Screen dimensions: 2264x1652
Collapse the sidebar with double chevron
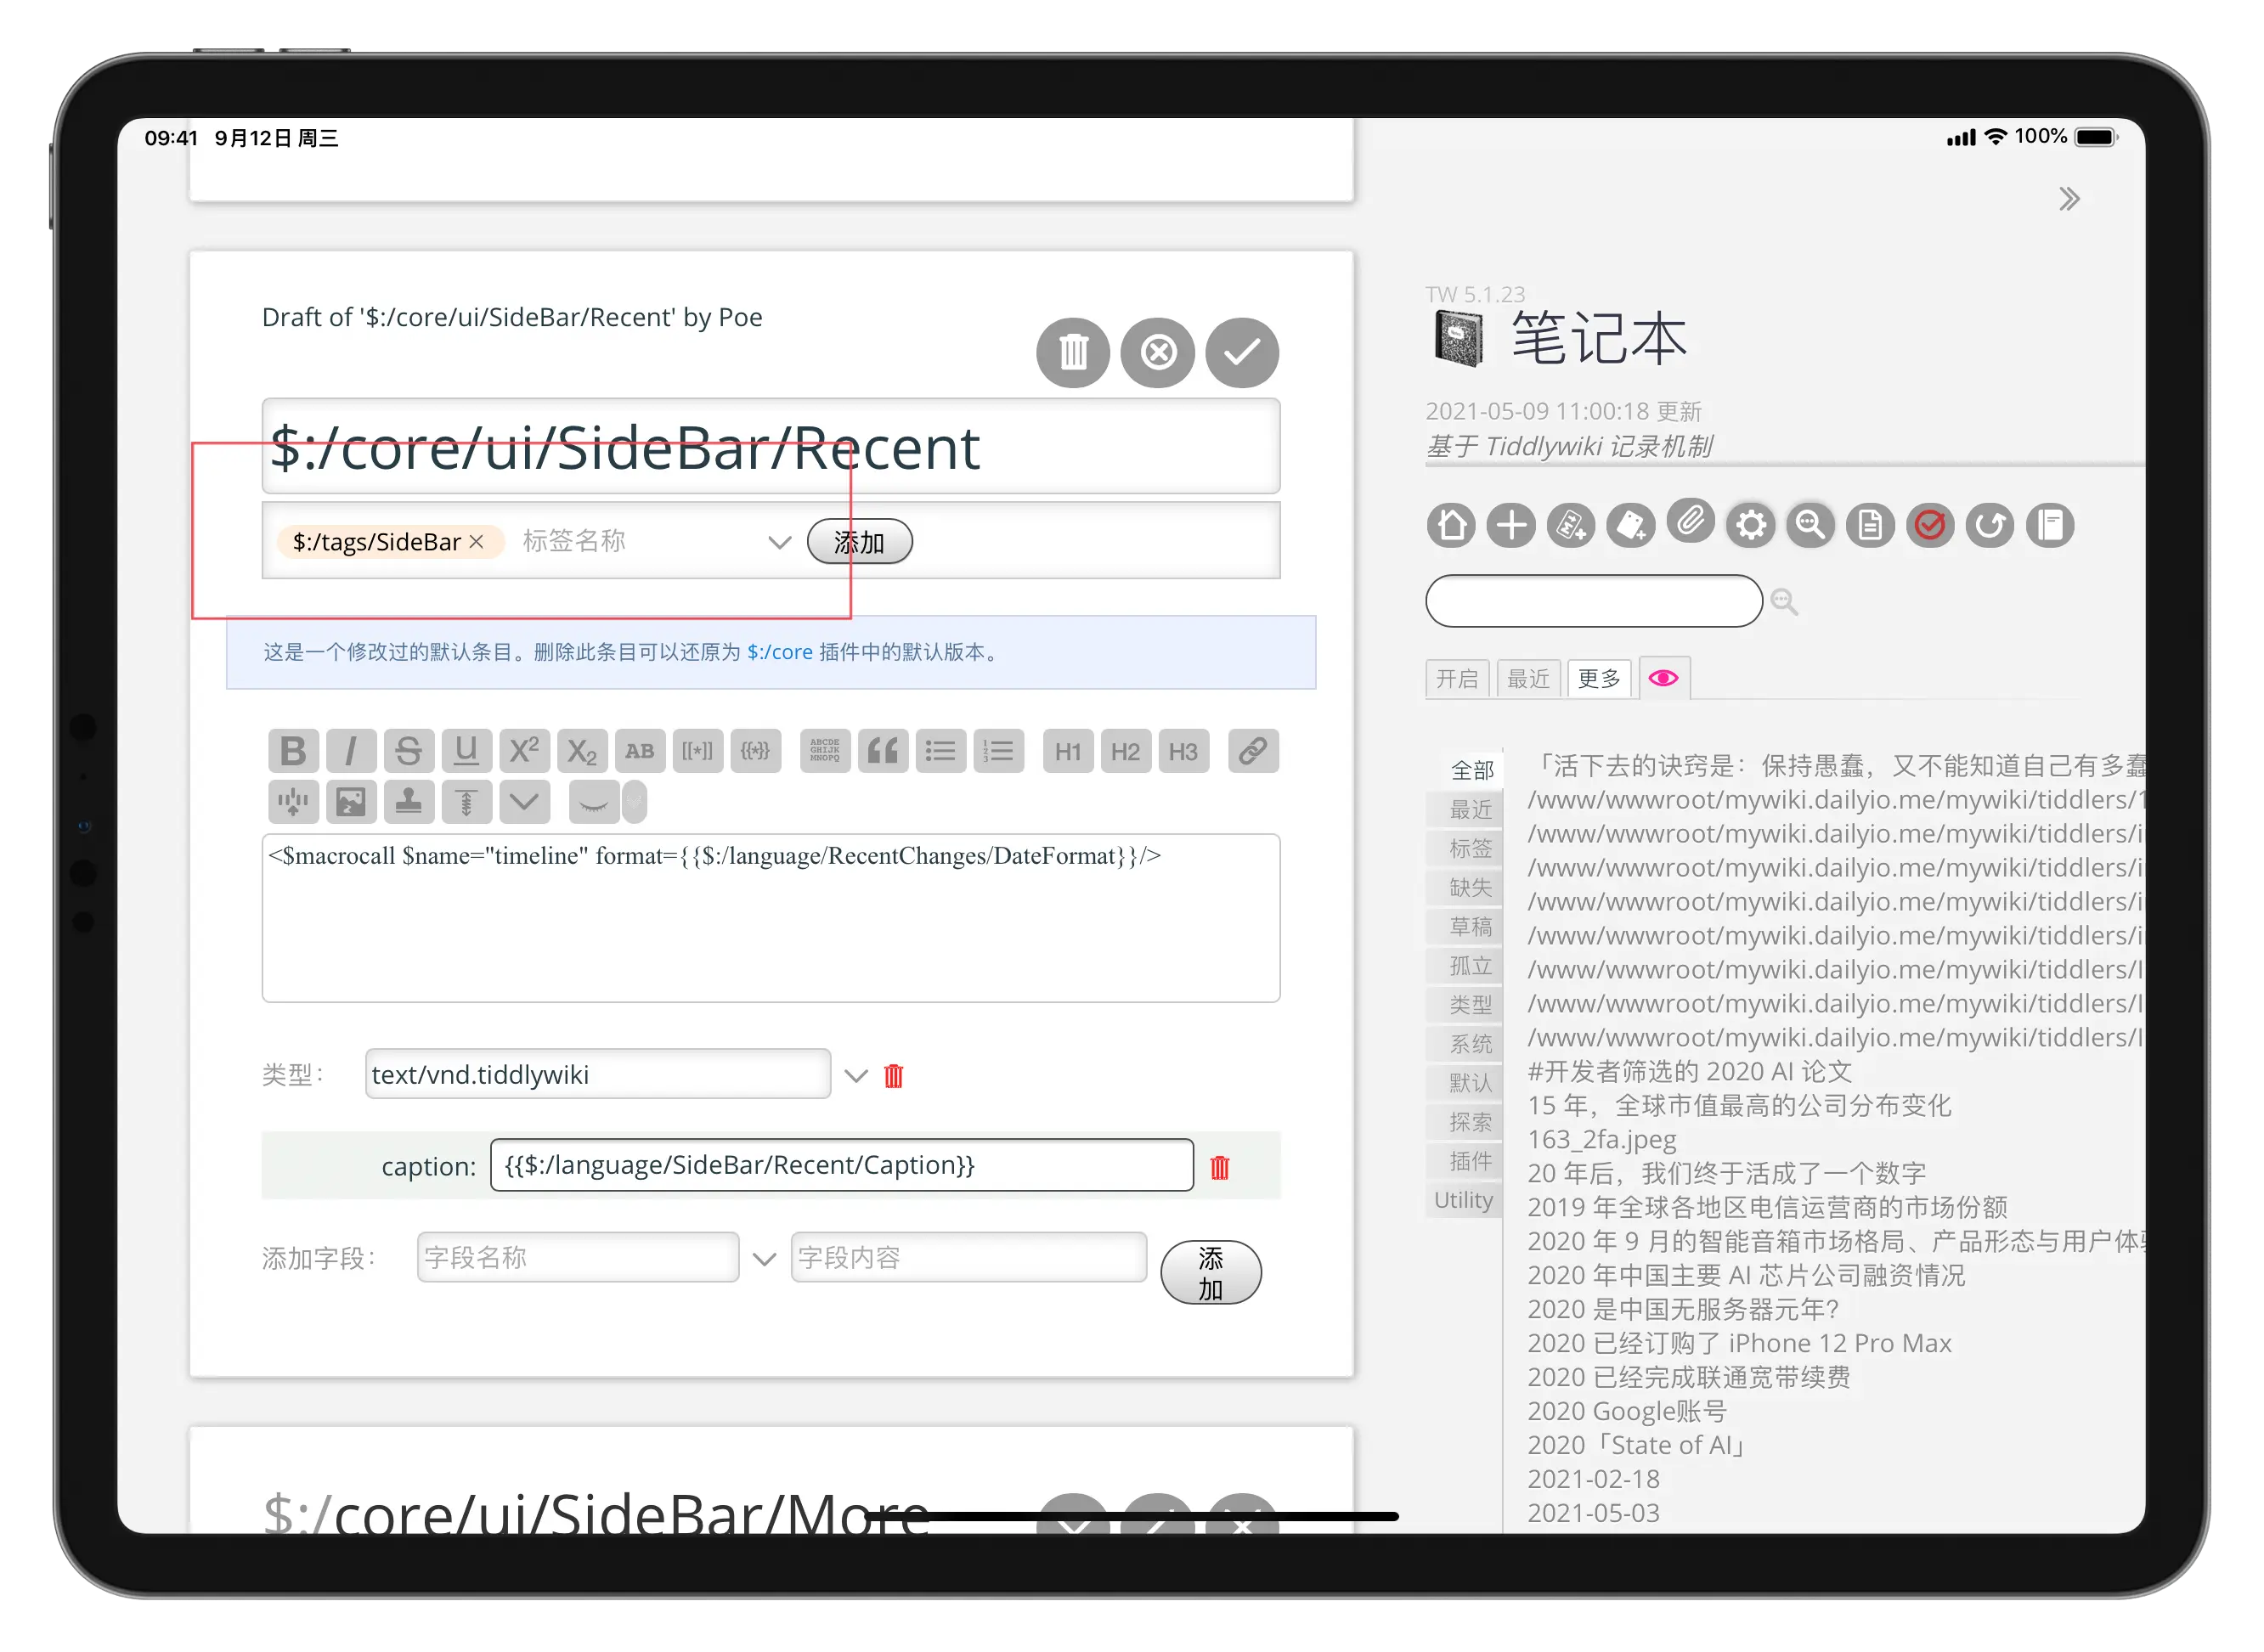pyautogui.click(x=2069, y=199)
